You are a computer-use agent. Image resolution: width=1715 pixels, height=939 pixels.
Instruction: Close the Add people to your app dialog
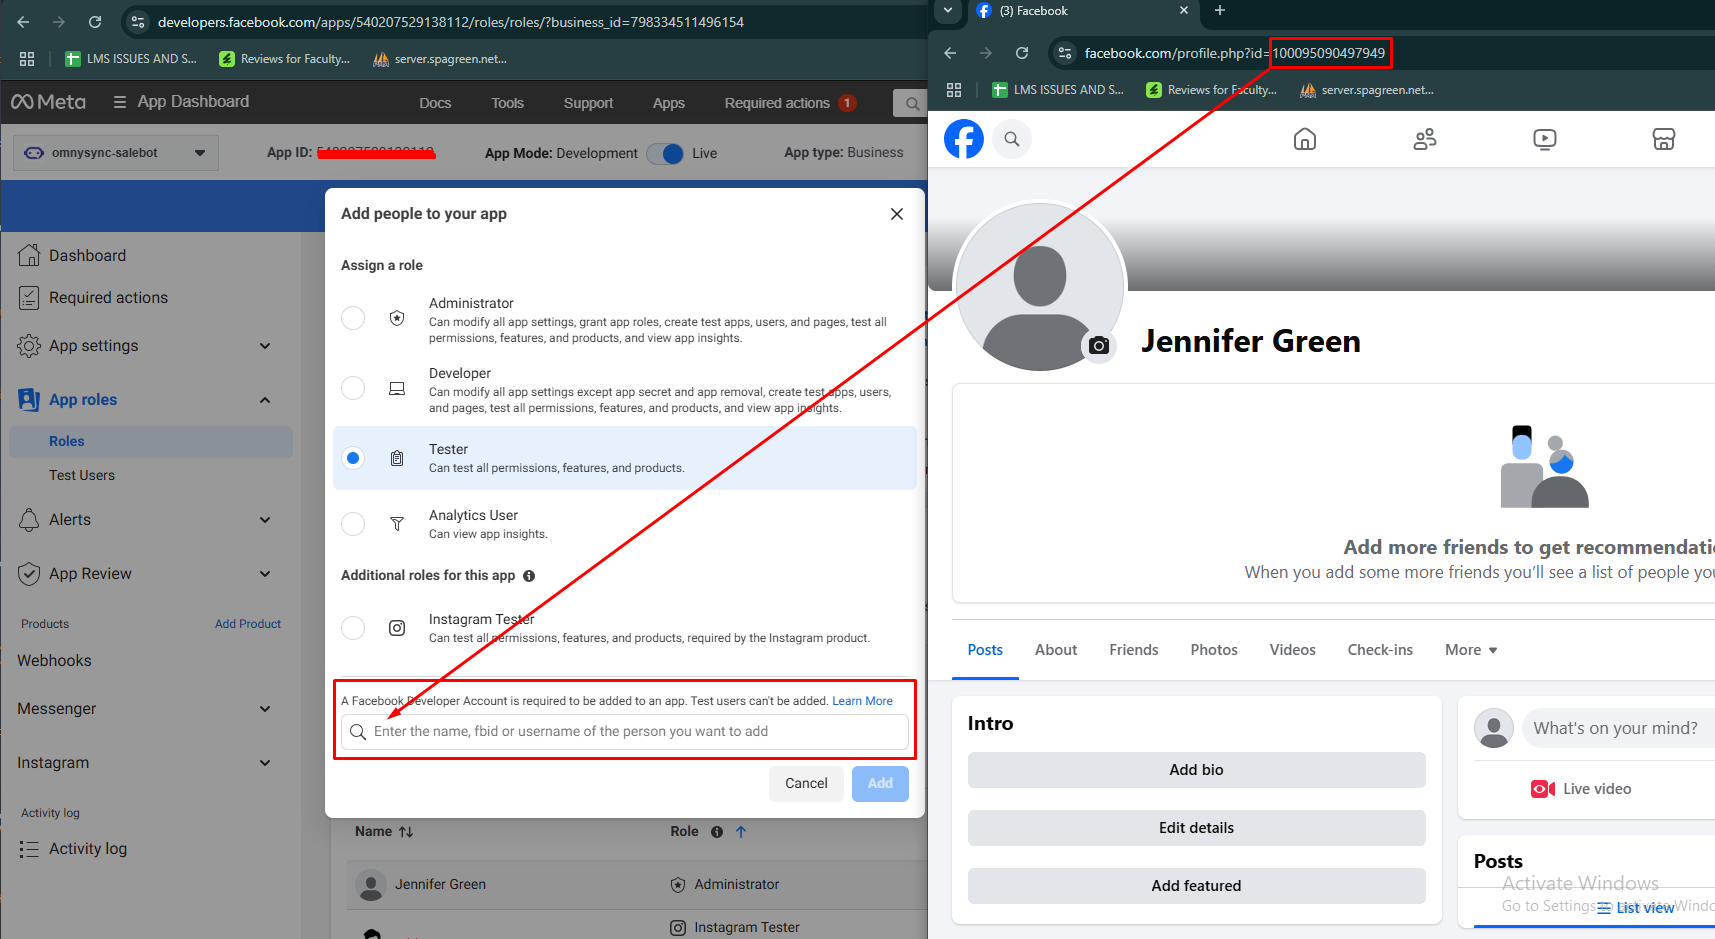click(x=897, y=214)
